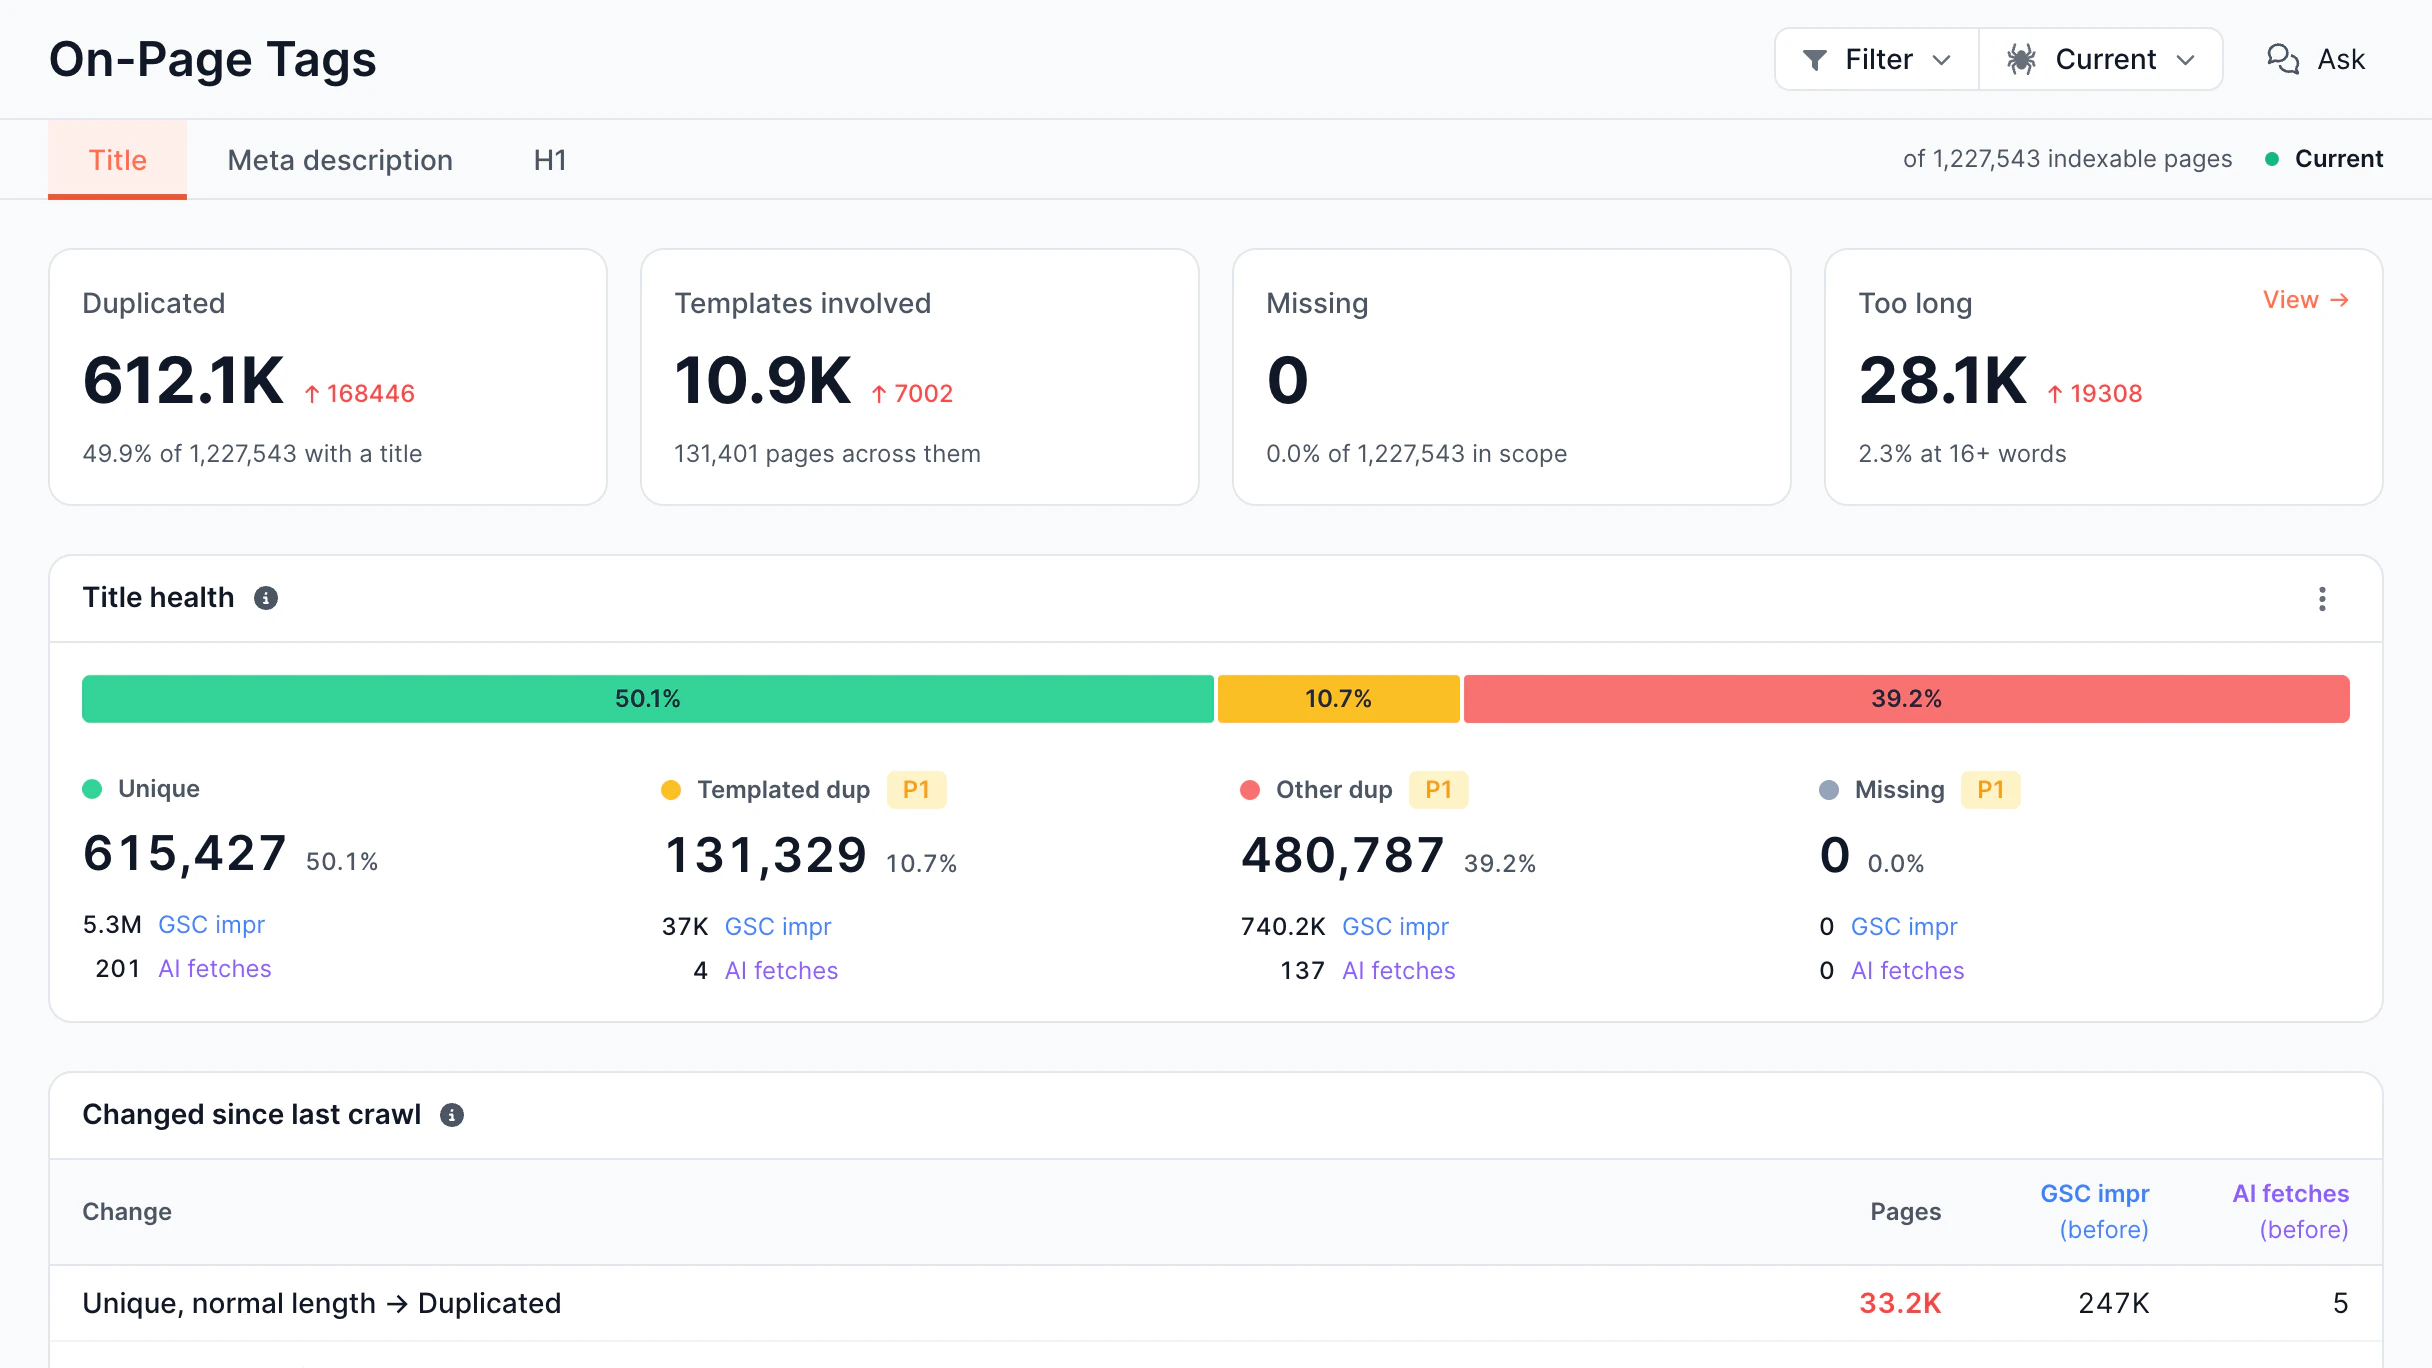Click info icon beside Changed since last crawl
Screen dimensions: 2432x1368
click(452, 1115)
